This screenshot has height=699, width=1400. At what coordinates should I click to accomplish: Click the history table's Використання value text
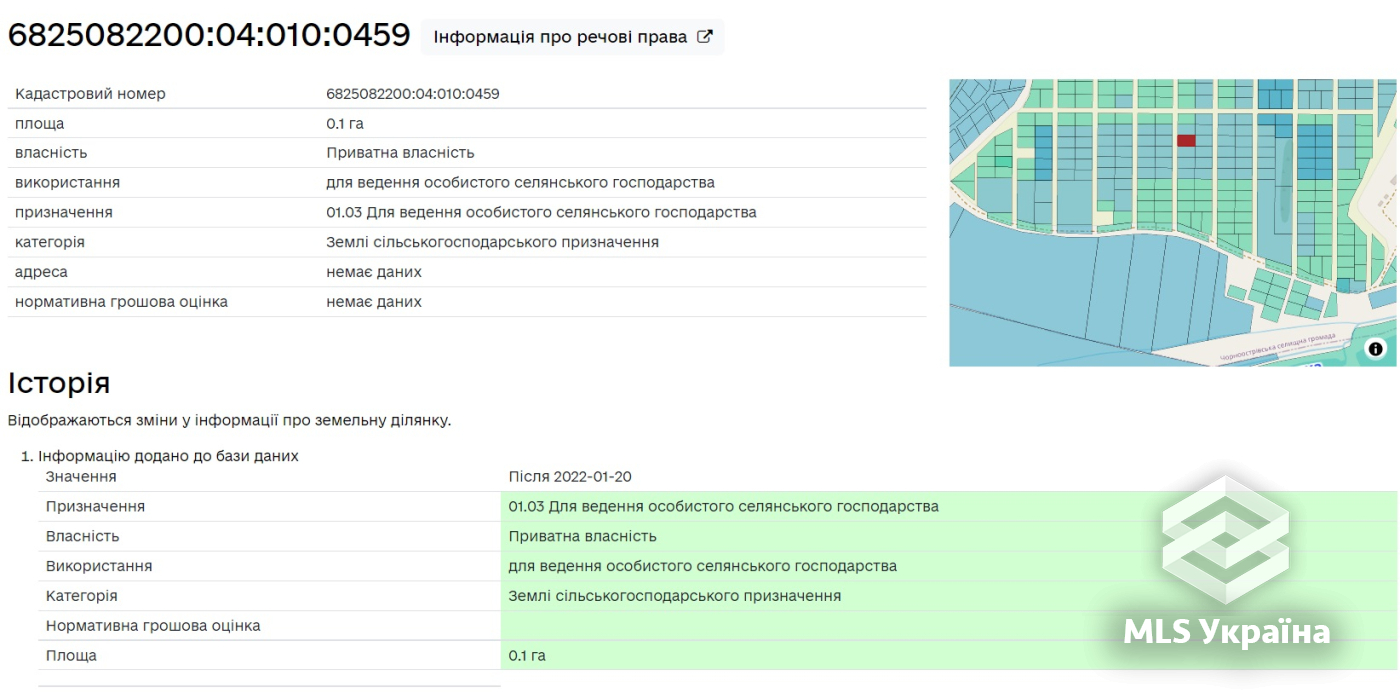pyautogui.click(x=702, y=566)
